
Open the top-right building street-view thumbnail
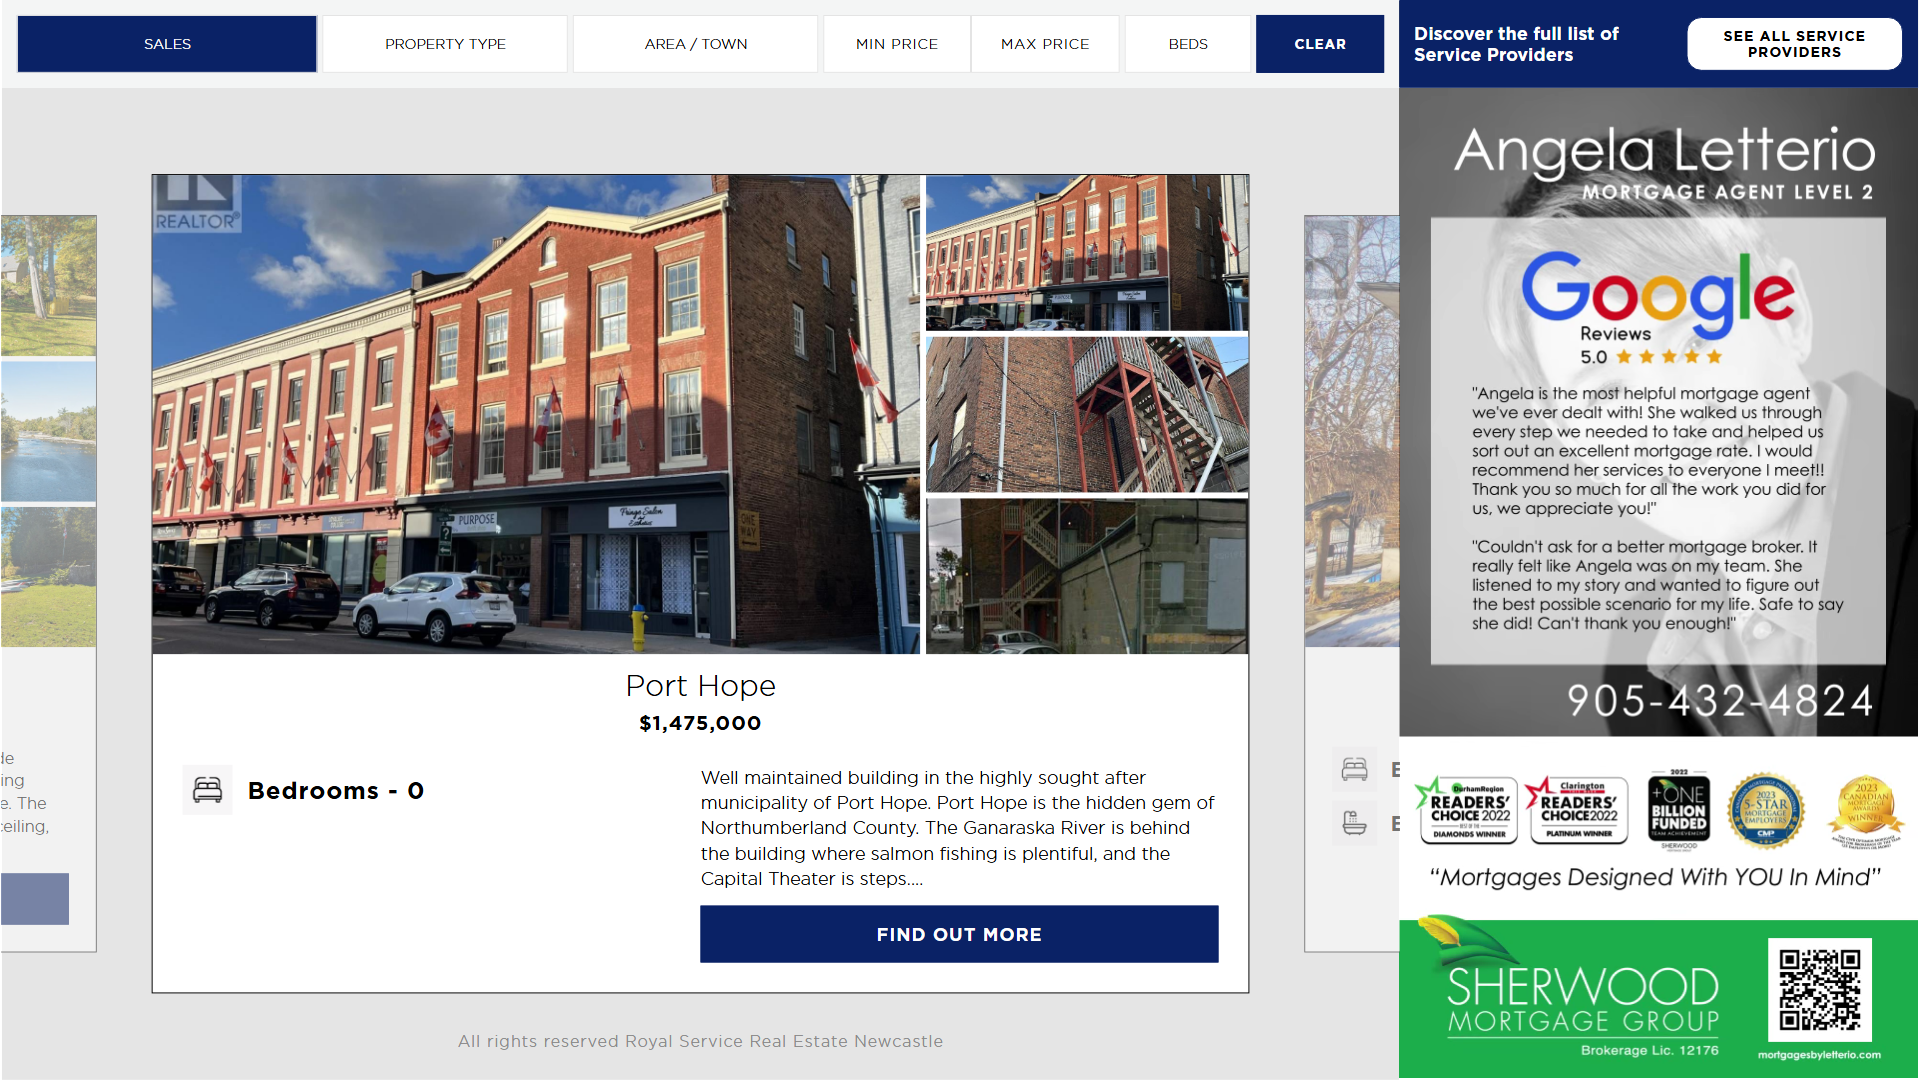pos(1086,252)
